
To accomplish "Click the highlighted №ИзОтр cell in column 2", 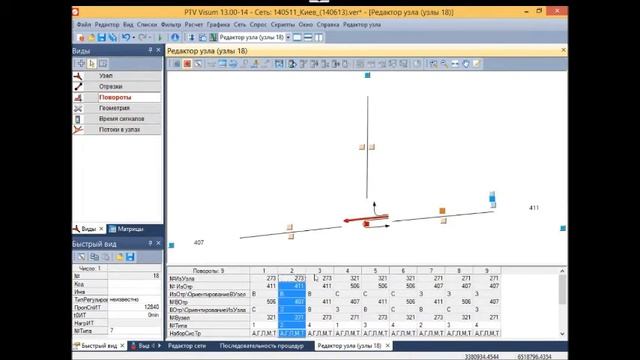I will pos(292,286).
